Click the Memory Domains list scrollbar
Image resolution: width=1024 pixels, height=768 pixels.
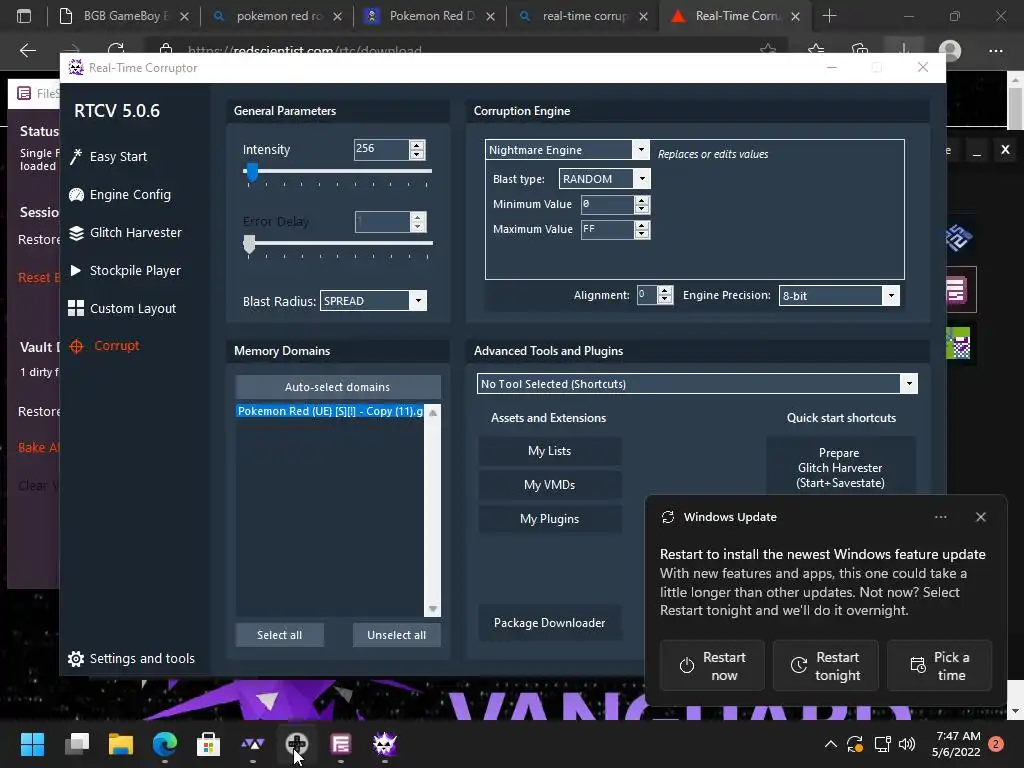(433, 510)
